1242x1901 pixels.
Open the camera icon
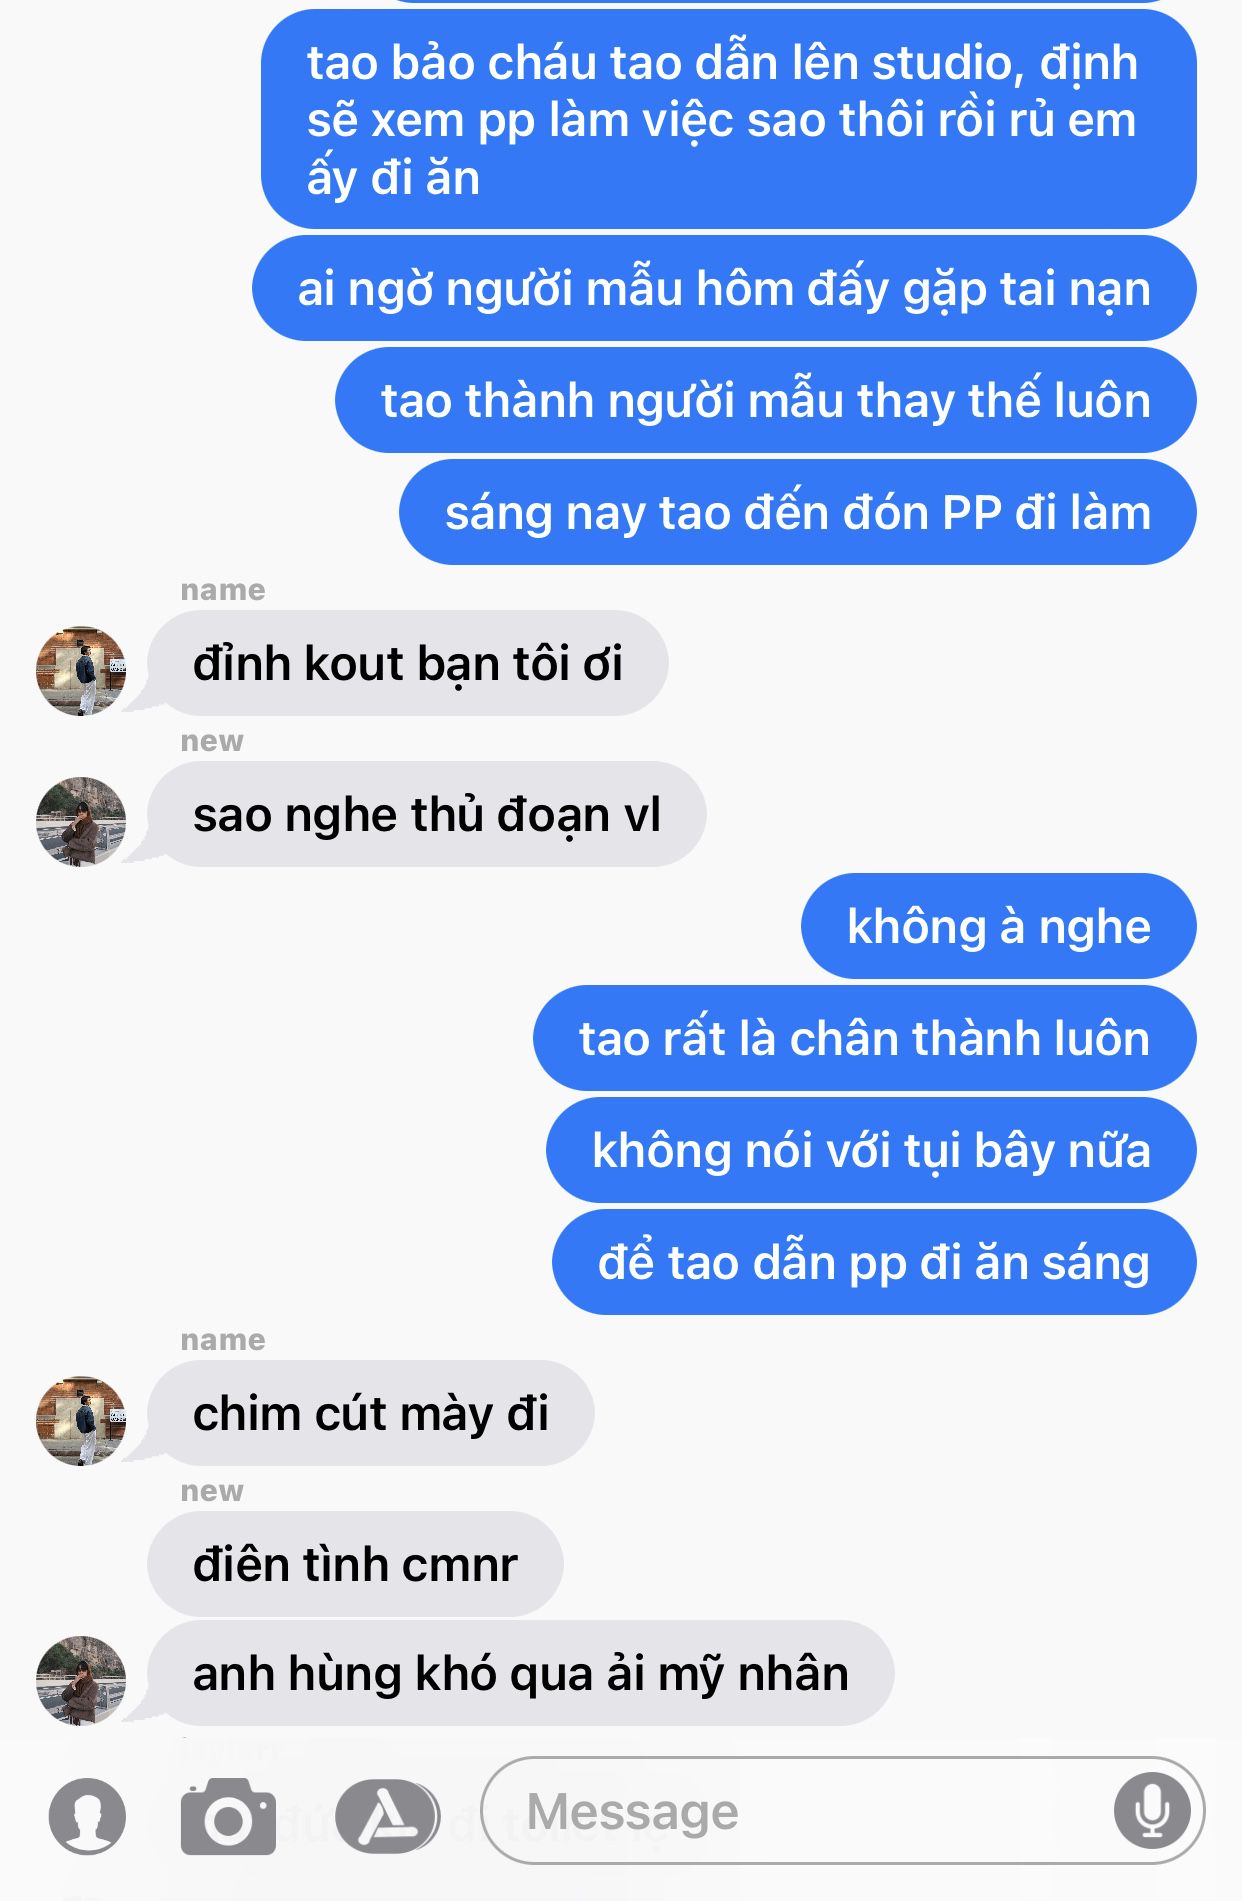(228, 1816)
